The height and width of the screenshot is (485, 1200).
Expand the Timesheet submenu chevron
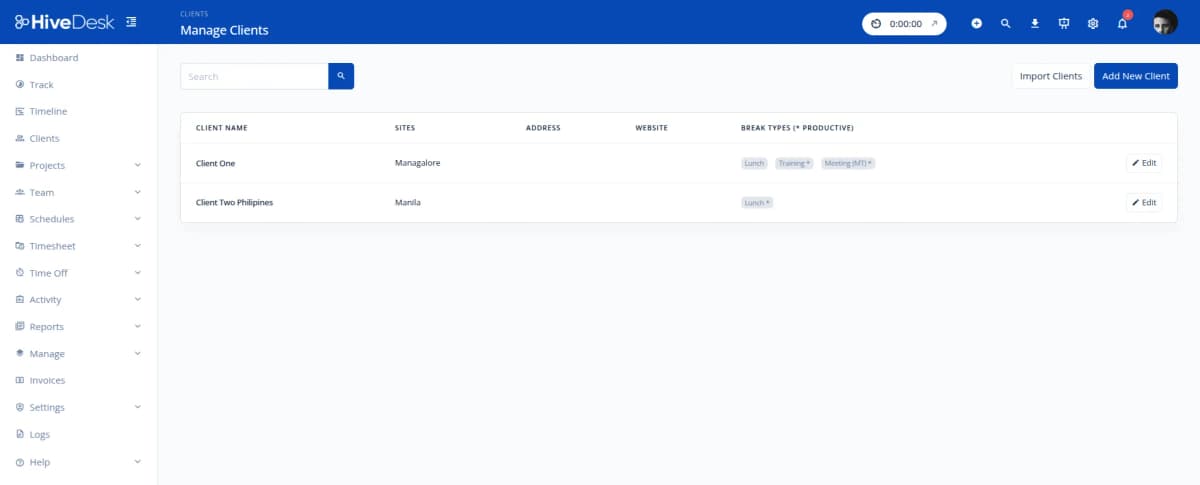[x=138, y=246]
